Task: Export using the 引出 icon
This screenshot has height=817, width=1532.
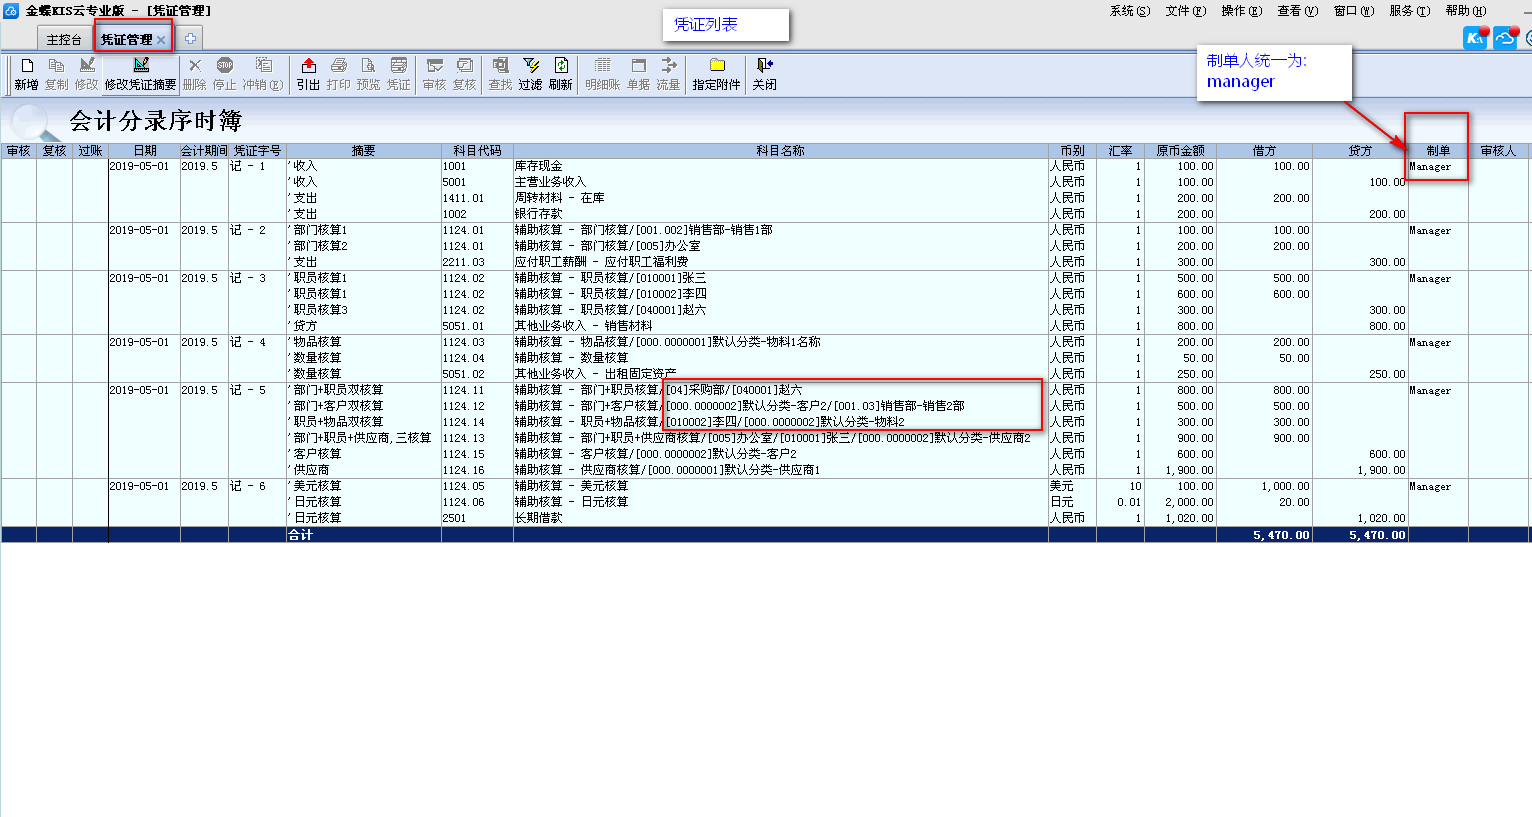Action: (x=308, y=66)
